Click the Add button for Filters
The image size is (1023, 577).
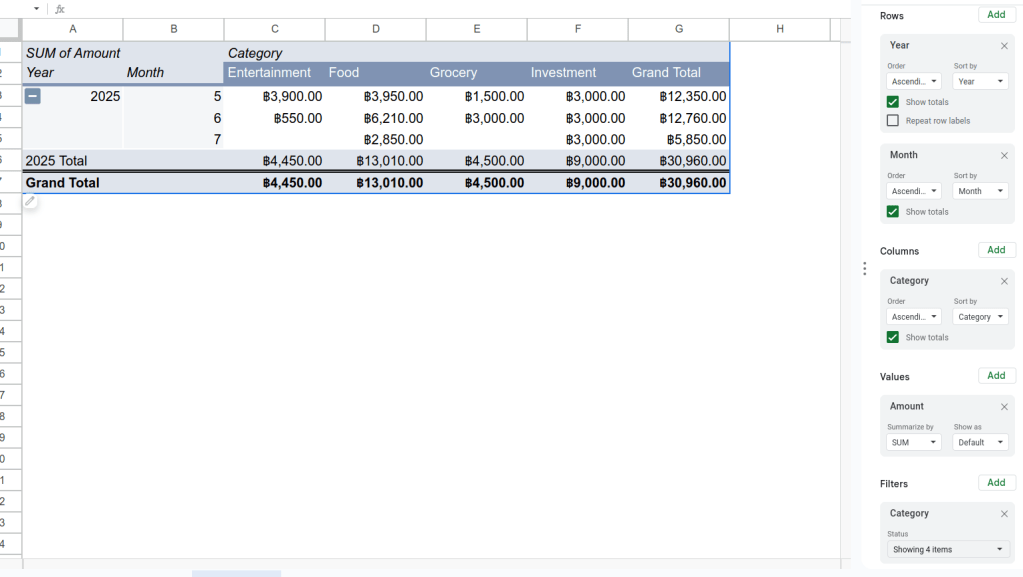996,483
